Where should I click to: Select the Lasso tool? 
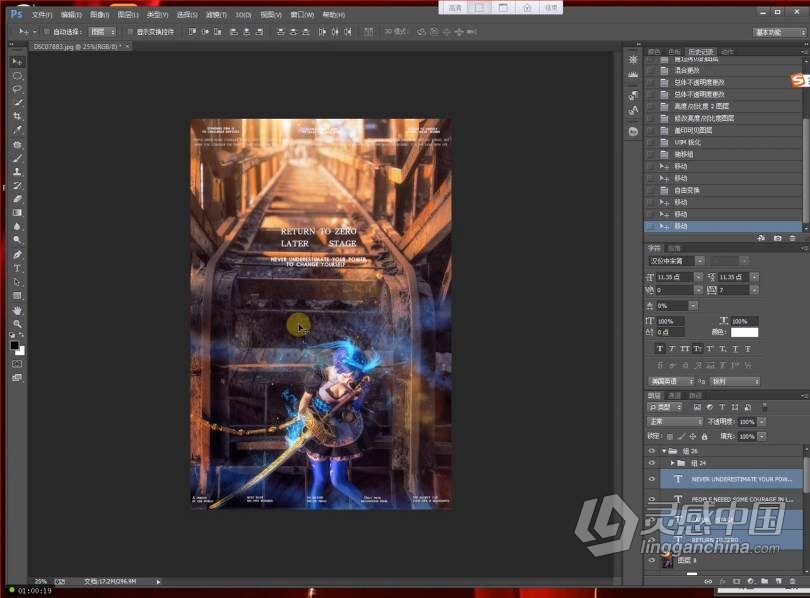click(x=17, y=89)
